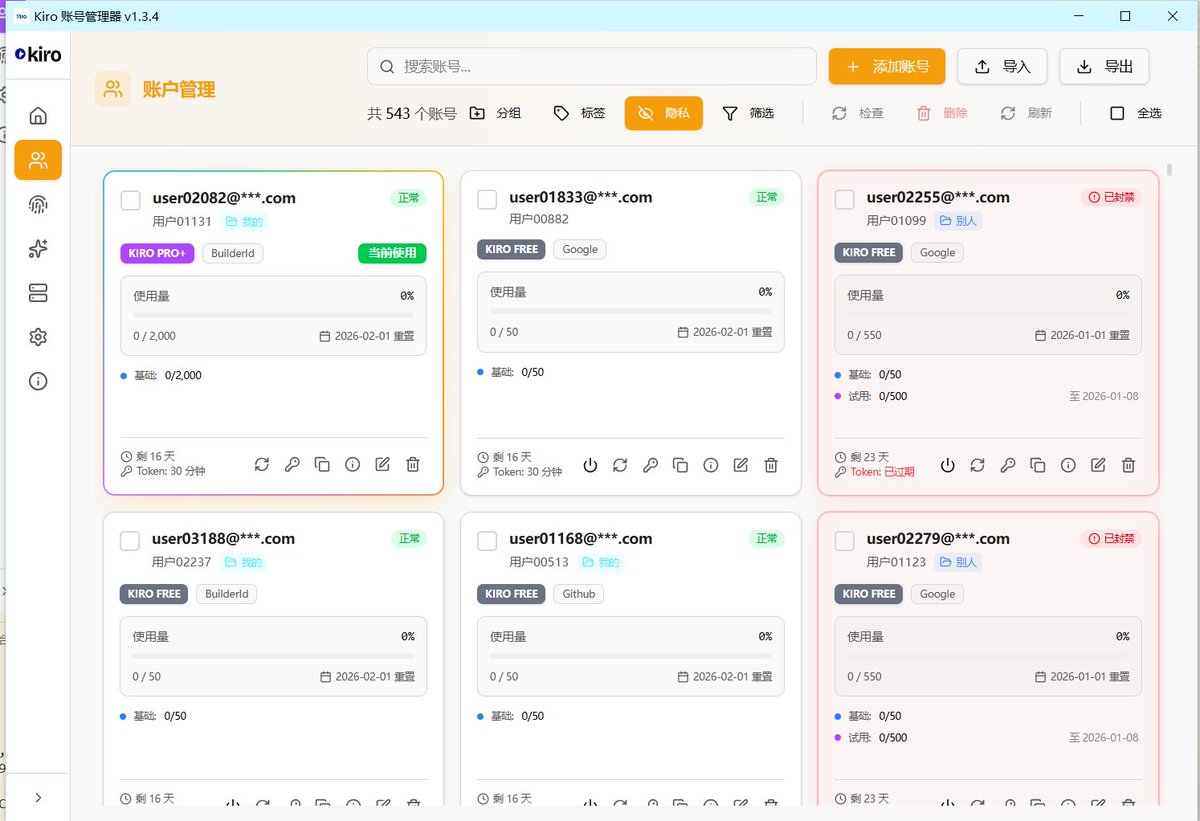This screenshot has height=821, width=1200.
Task: Click key icon on user02082 card
Action: coord(292,464)
